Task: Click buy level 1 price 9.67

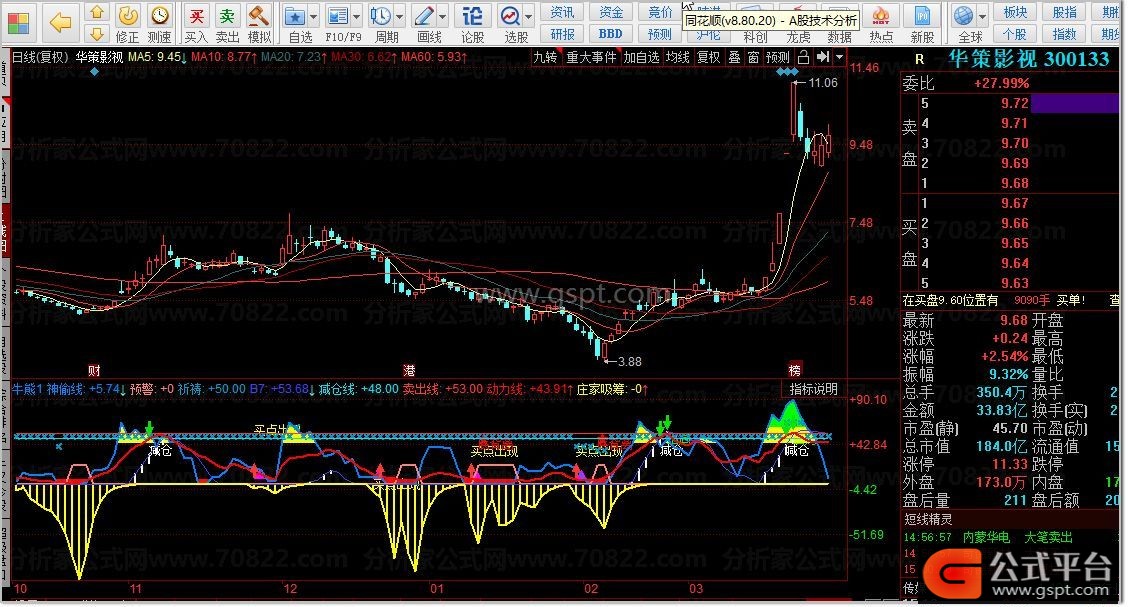Action: [1014, 204]
